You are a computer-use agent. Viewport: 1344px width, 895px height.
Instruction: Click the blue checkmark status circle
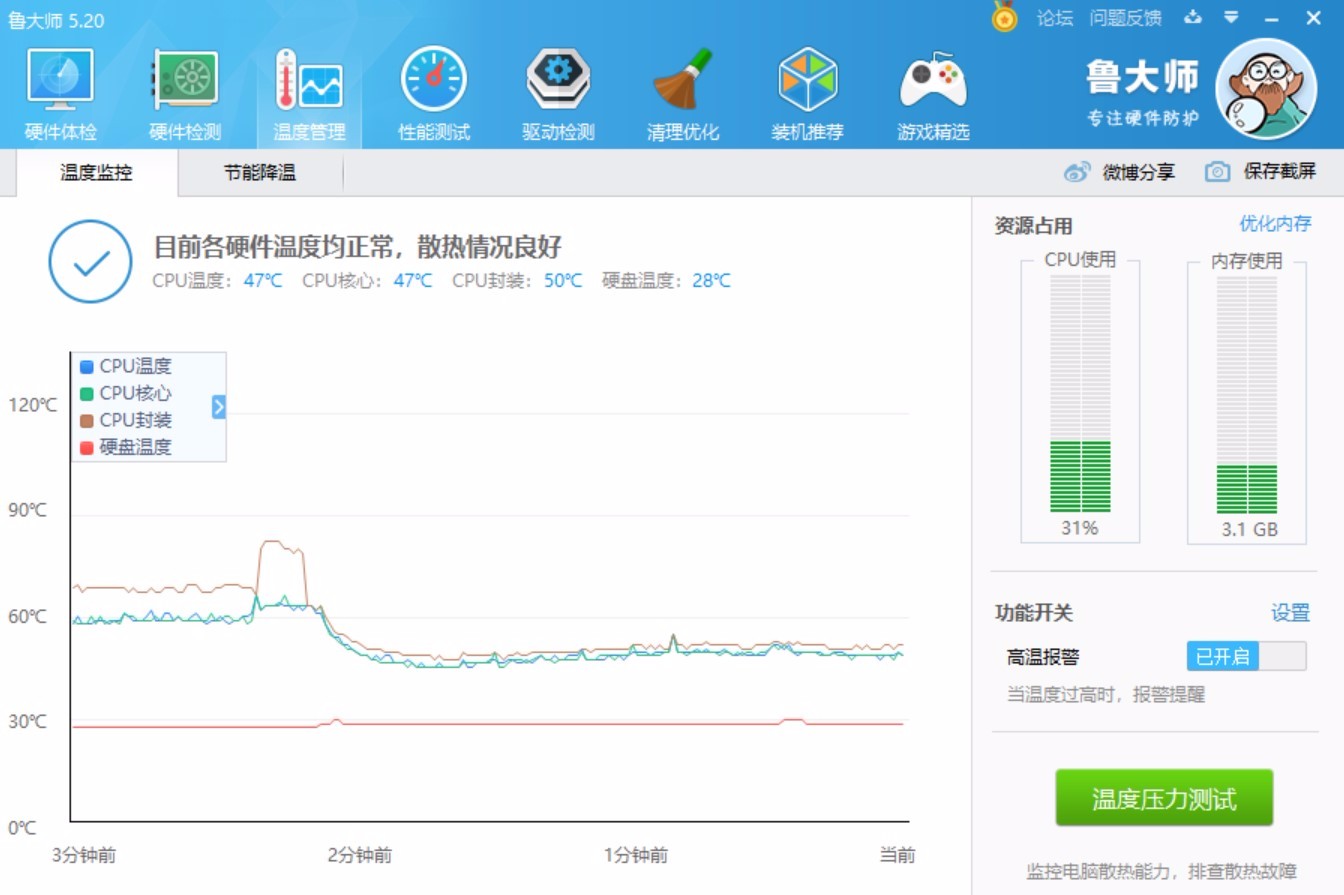pos(90,261)
